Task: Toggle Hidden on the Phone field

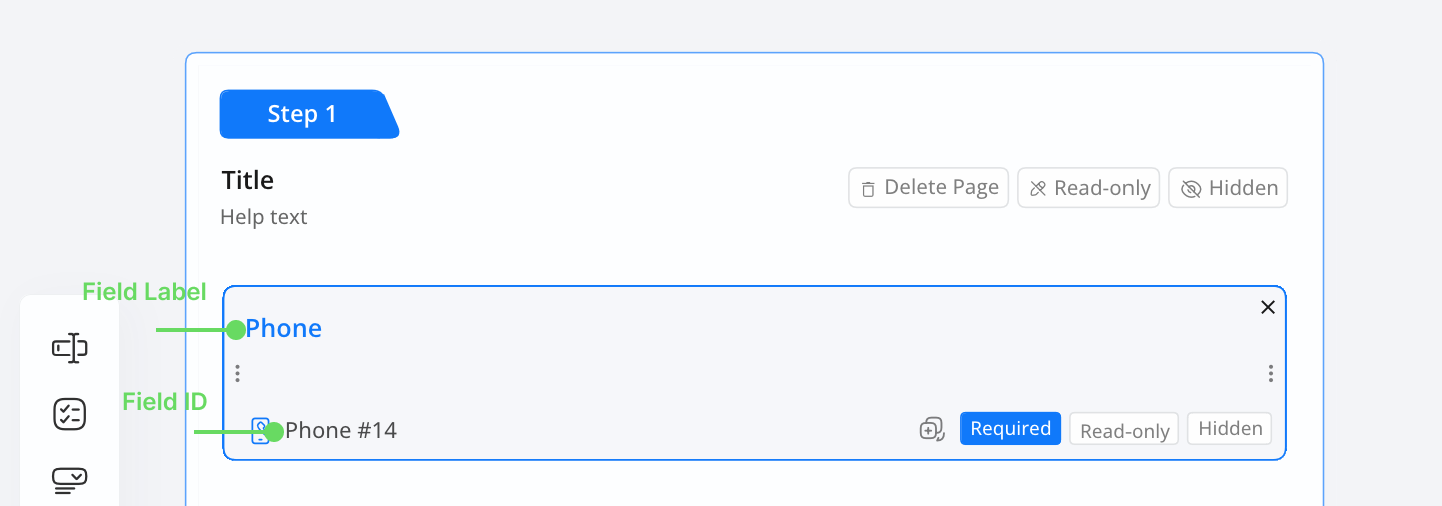Action: click(1230, 429)
